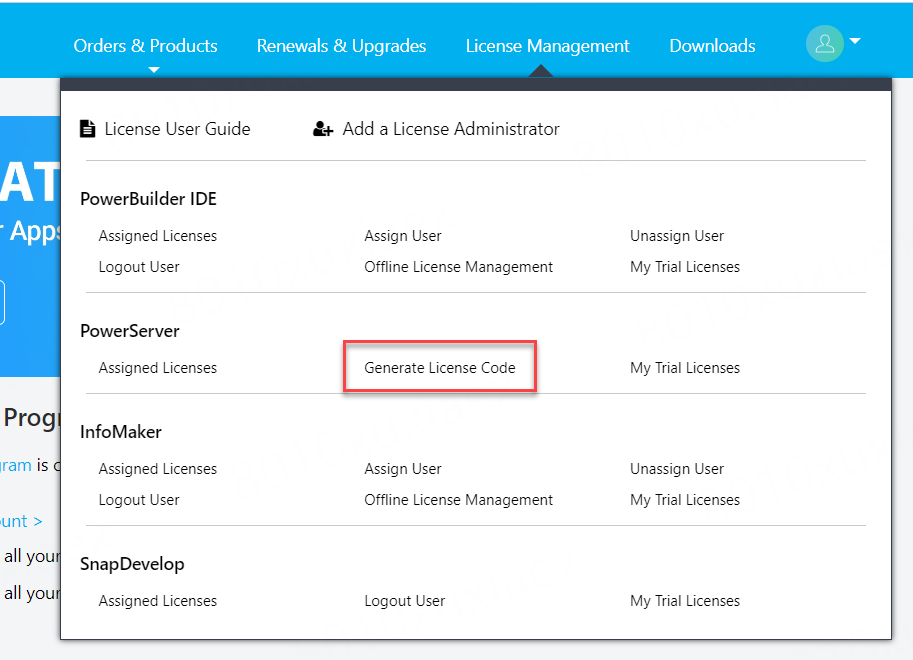Open PowerBuilder IDE Offline License Management
This screenshot has width=913, height=660.
pos(458,267)
